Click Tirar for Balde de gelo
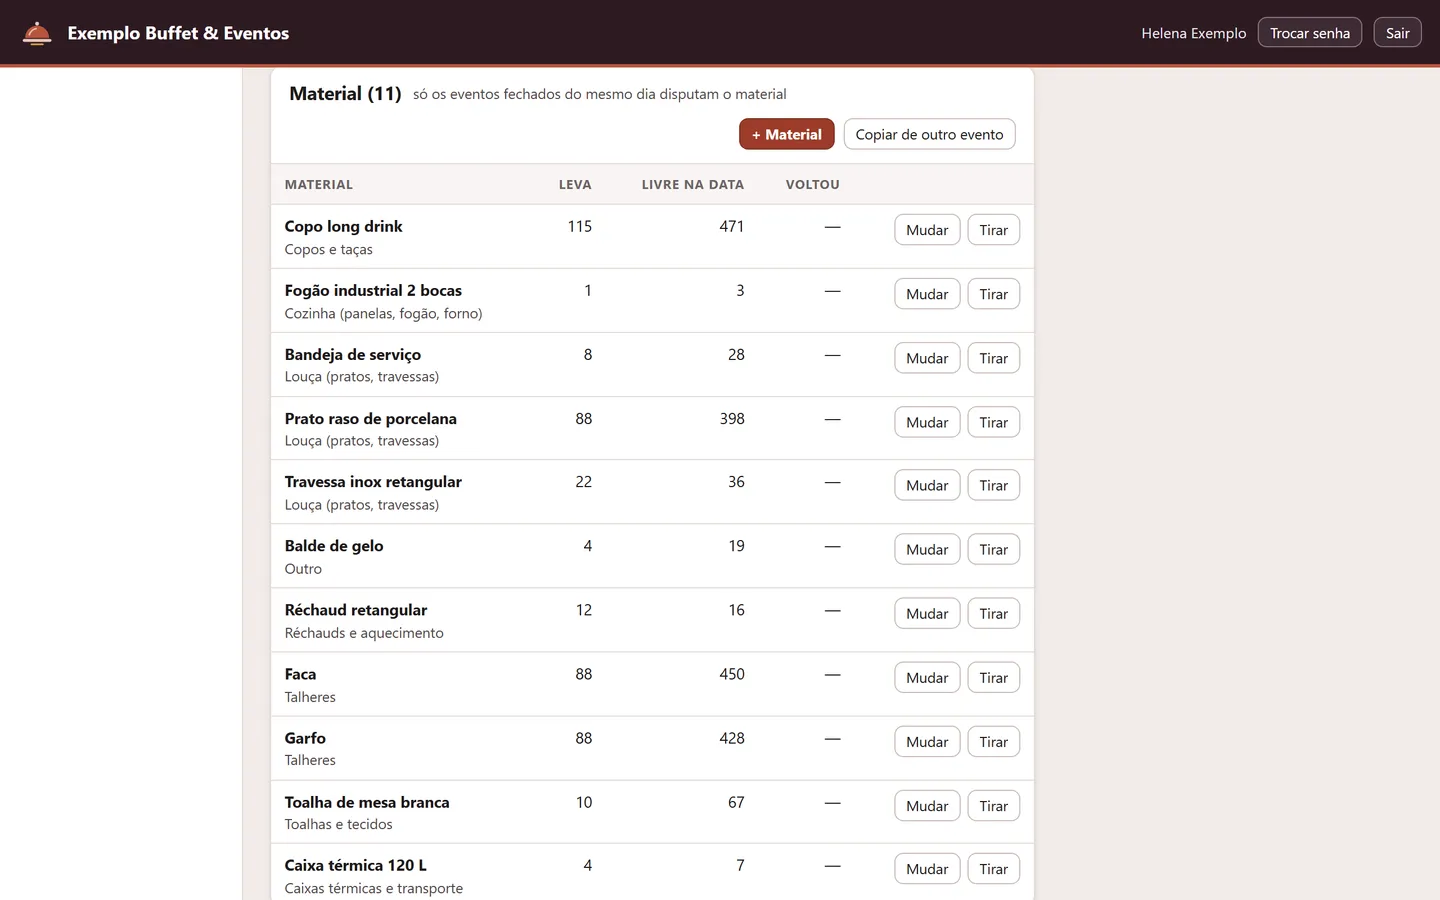The image size is (1440, 900). [994, 549]
